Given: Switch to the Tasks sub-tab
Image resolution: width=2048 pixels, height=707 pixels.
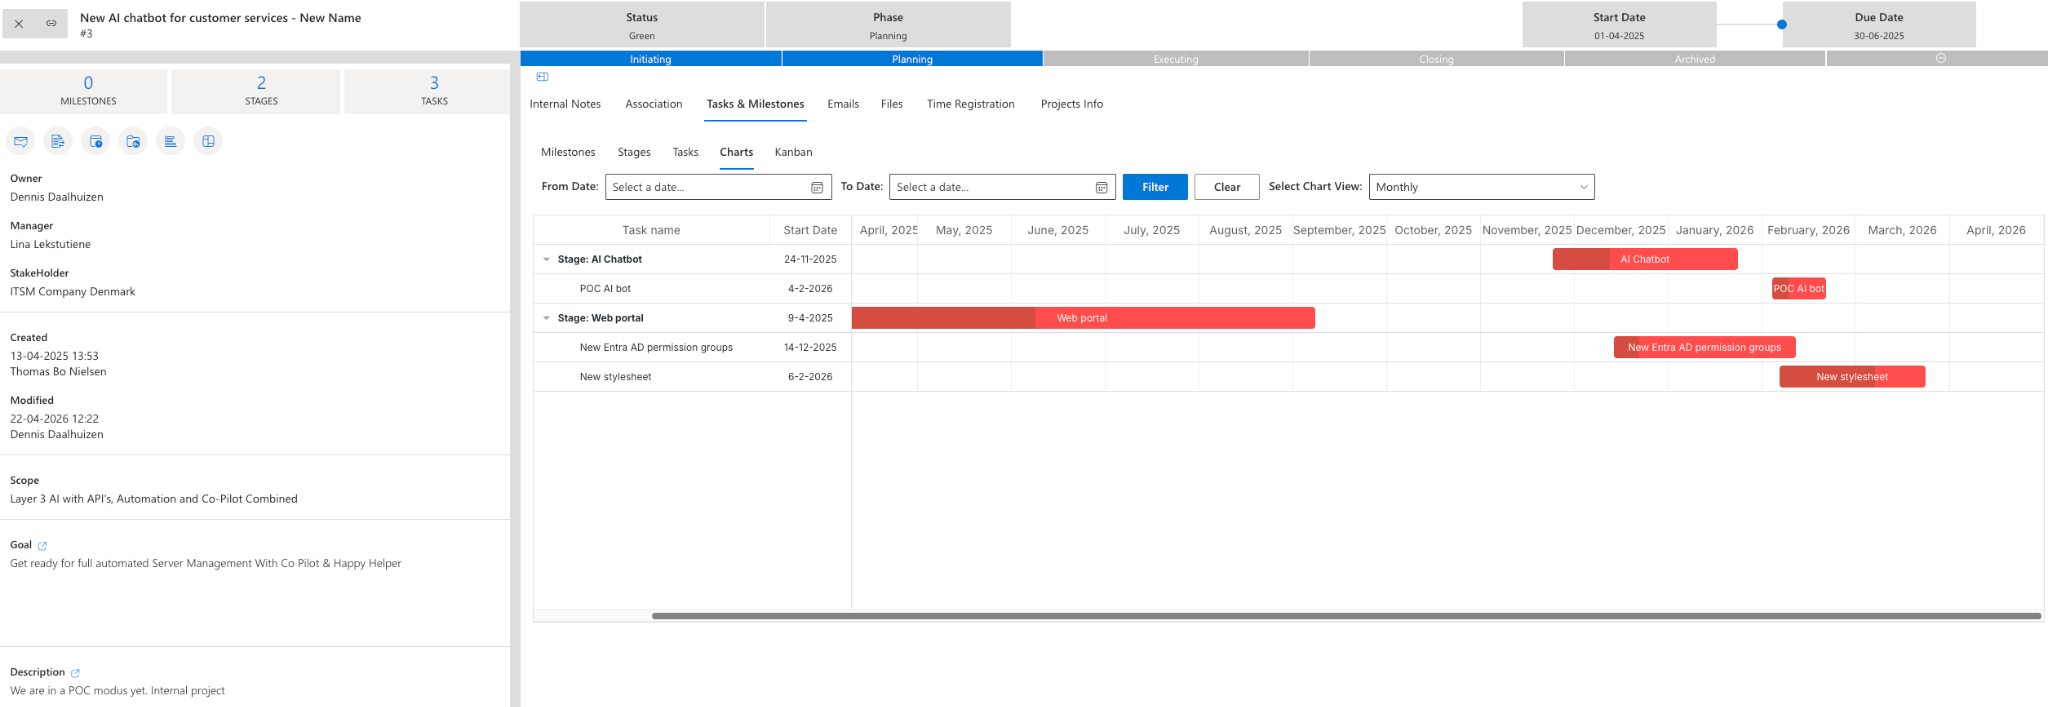Looking at the screenshot, I should click(x=685, y=152).
